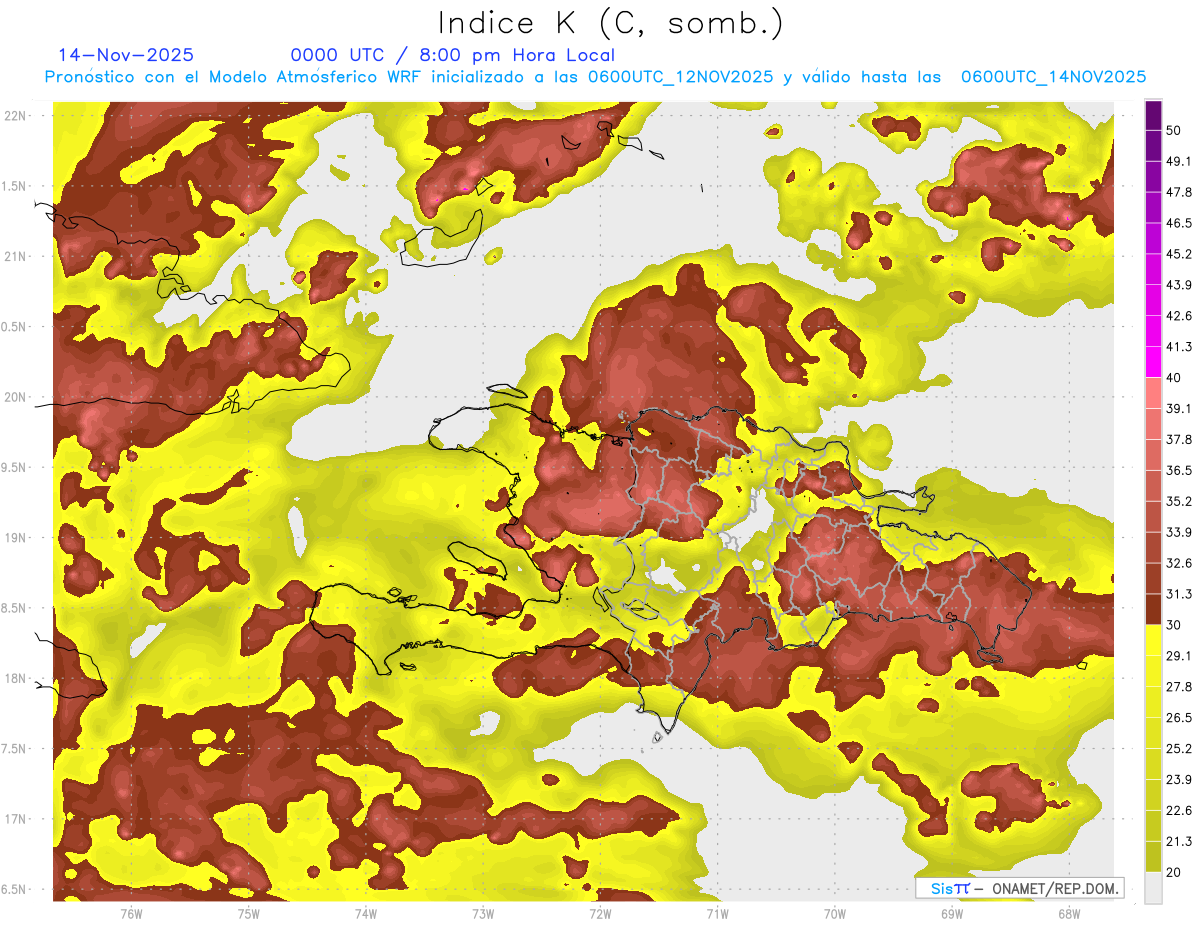Click the dark brown segment between 30 and 31.3
Viewport: 1200px width, 927px height.
point(1153,609)
